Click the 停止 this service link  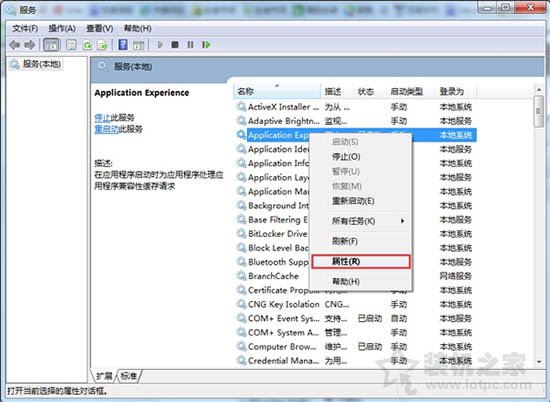click(x=102, y=118)
